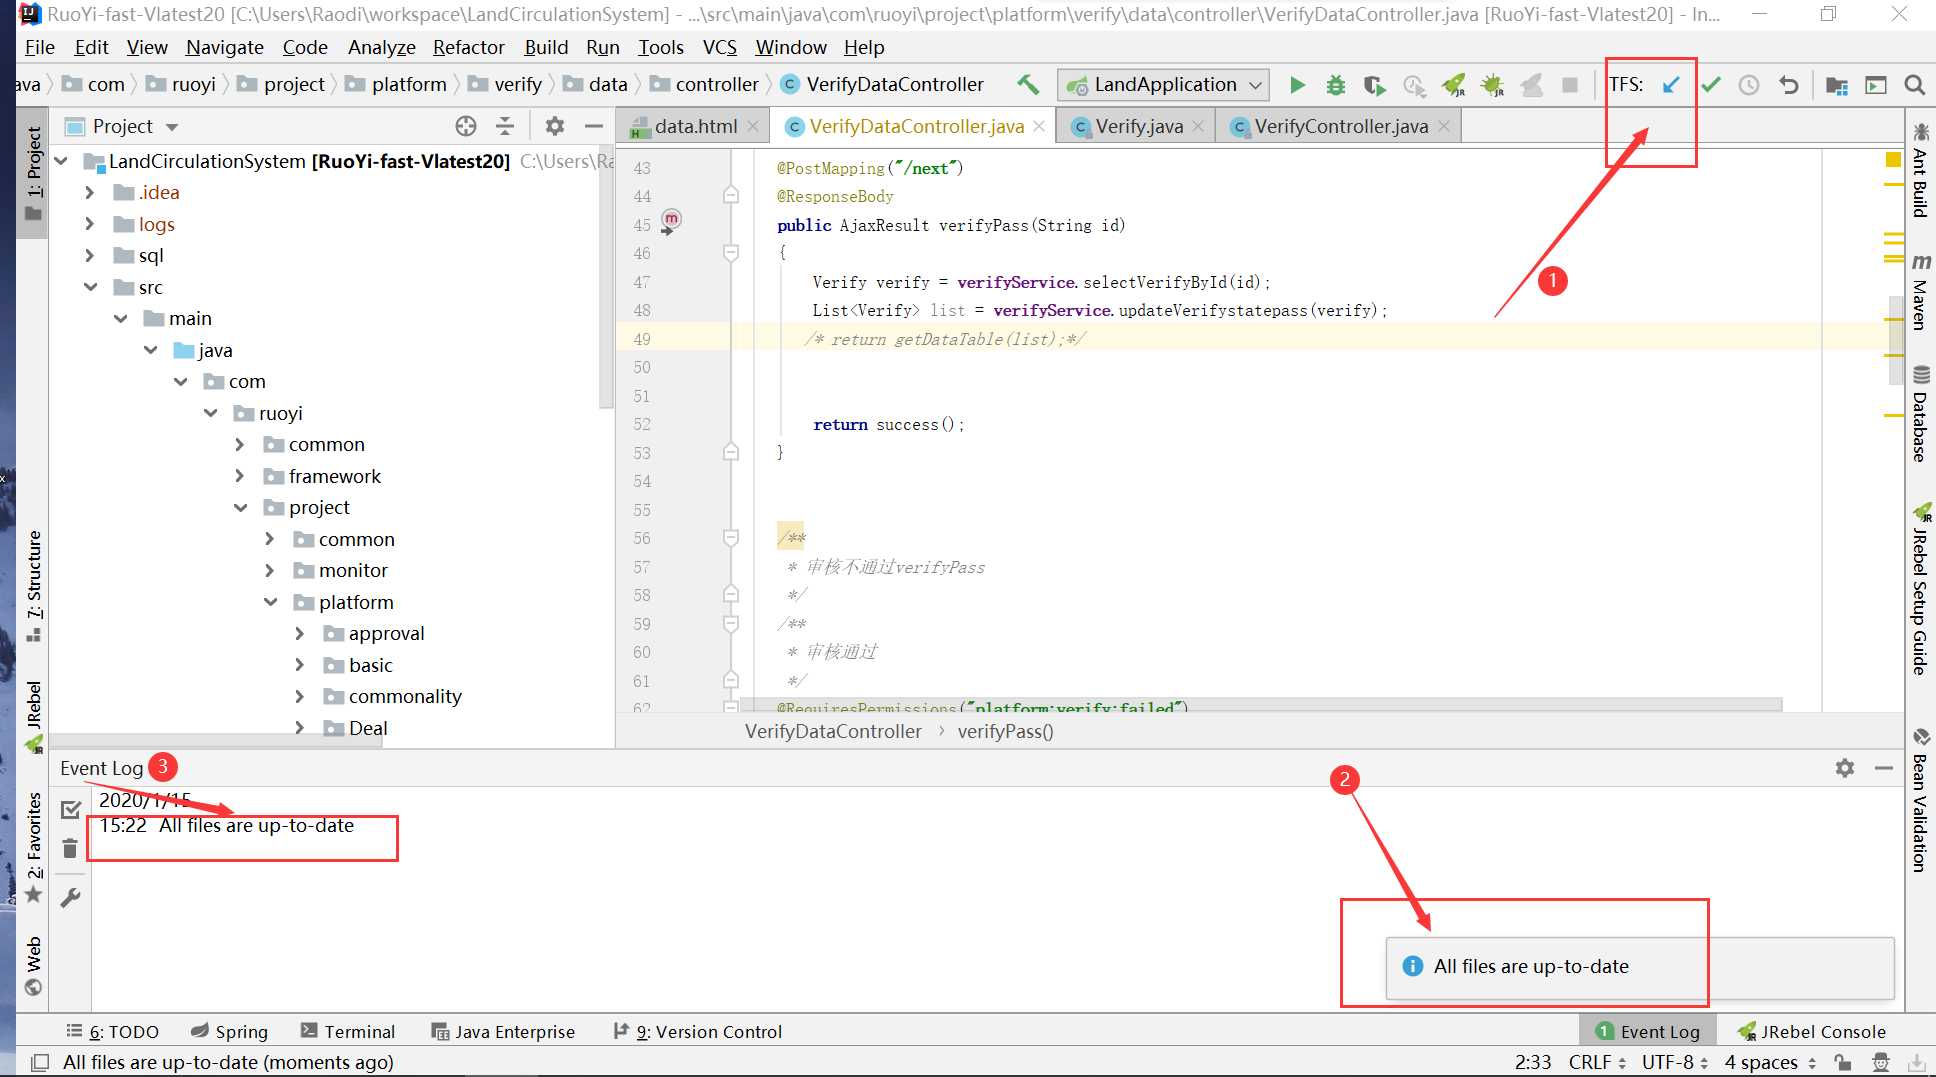Open the VCS menu
This screenshot has height=1077, width=1936.
coord(719,47)
